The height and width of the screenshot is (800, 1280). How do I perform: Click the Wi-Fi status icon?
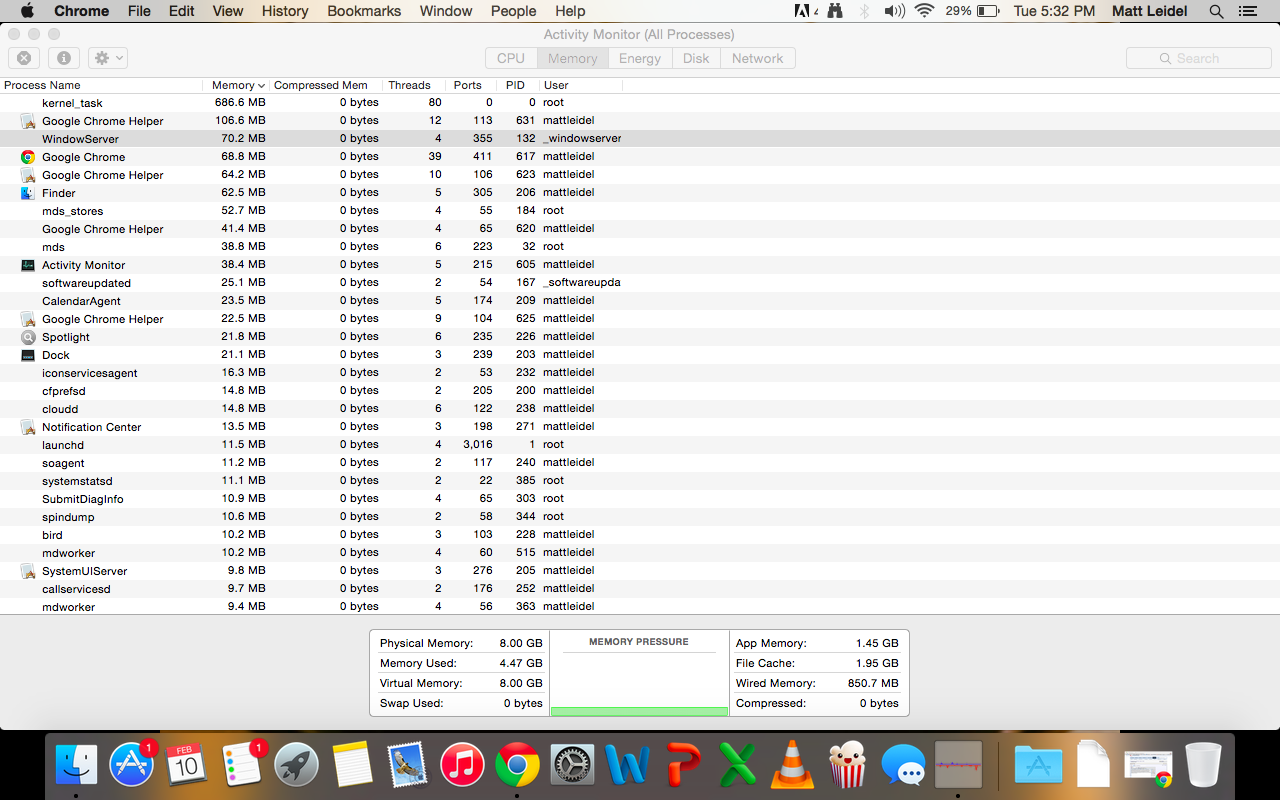[x=924, y=11]
